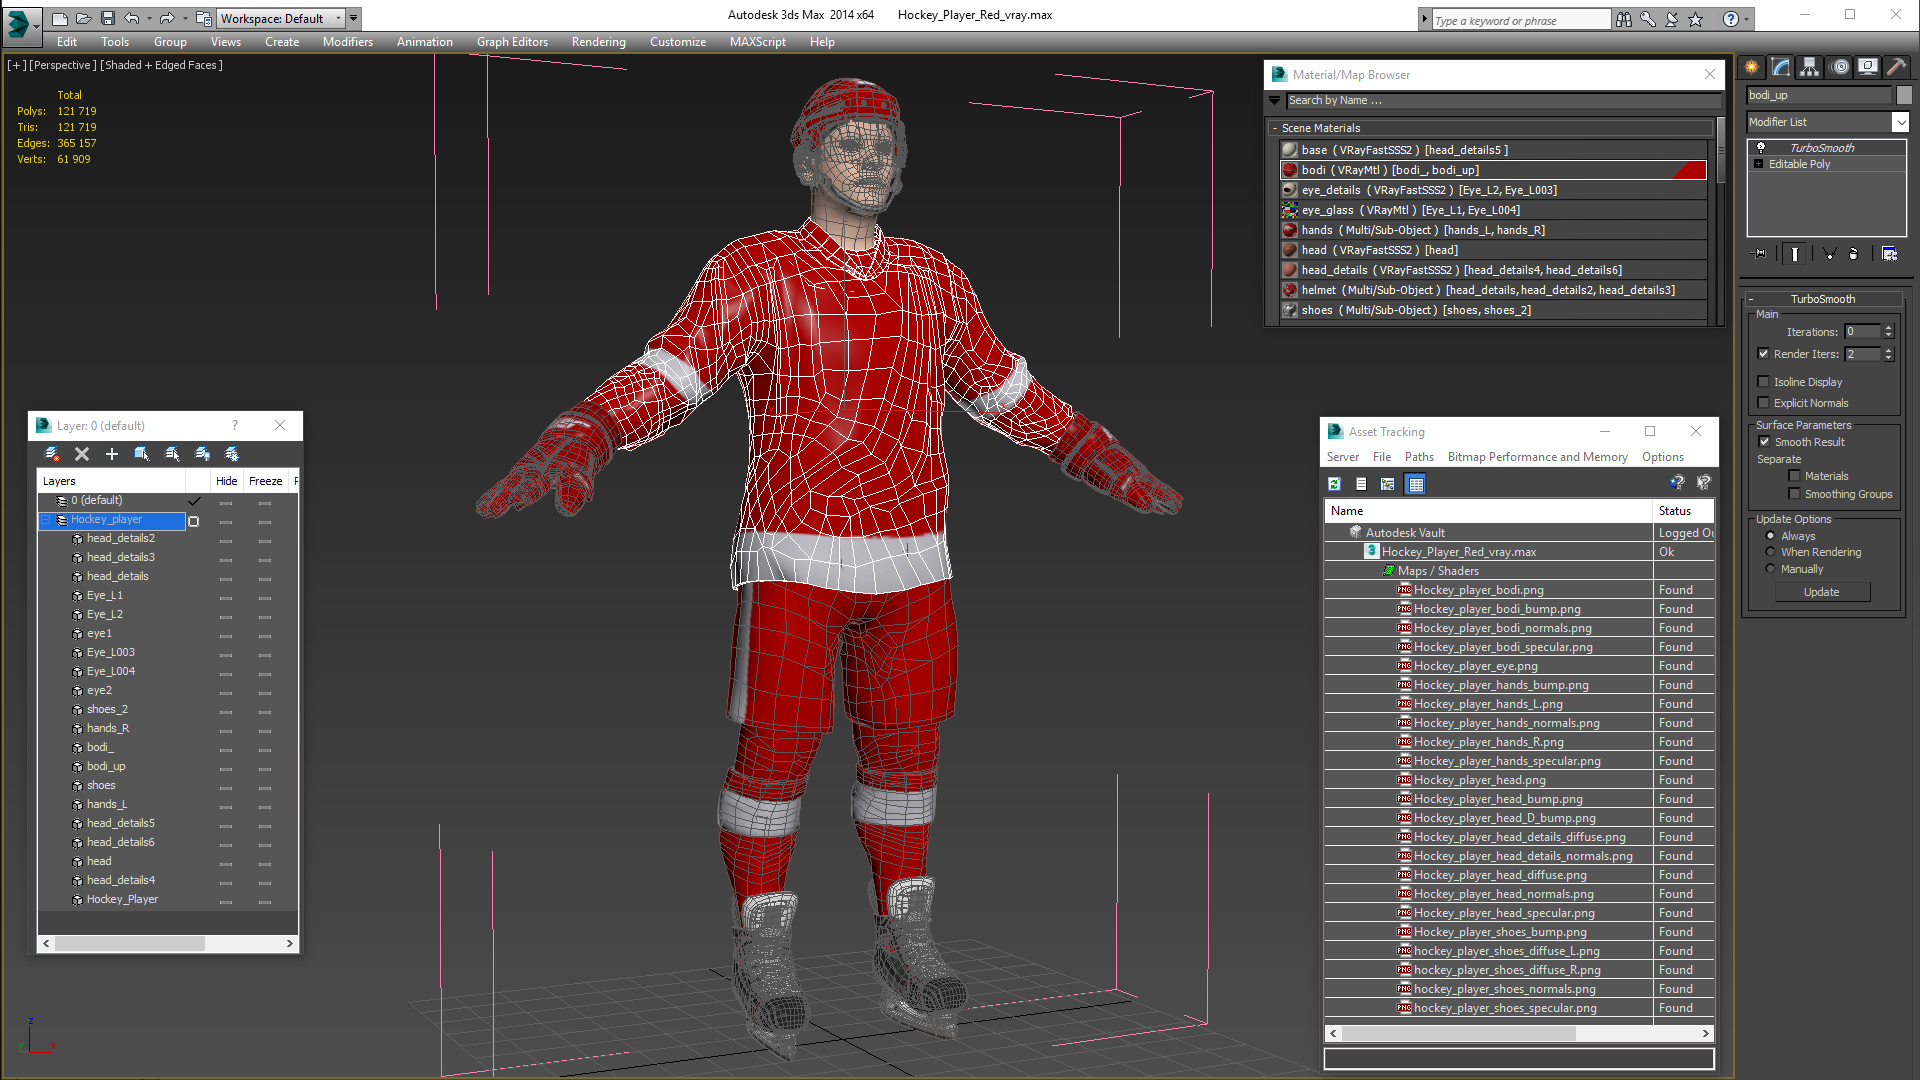This screenshot has height=1080, width=1920.
Task: Click Hockey_player_bodi.png asset row
Action: (x=1478, y=590)
